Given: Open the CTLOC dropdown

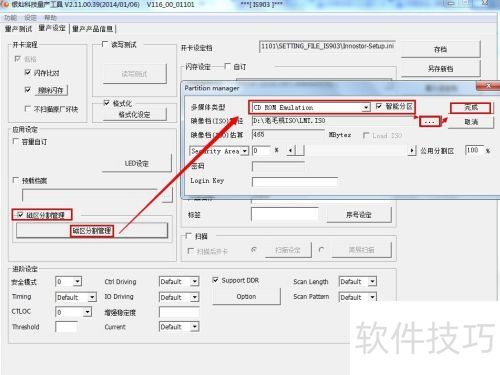Looking at the screenshot, I should [x=87, y=312].
